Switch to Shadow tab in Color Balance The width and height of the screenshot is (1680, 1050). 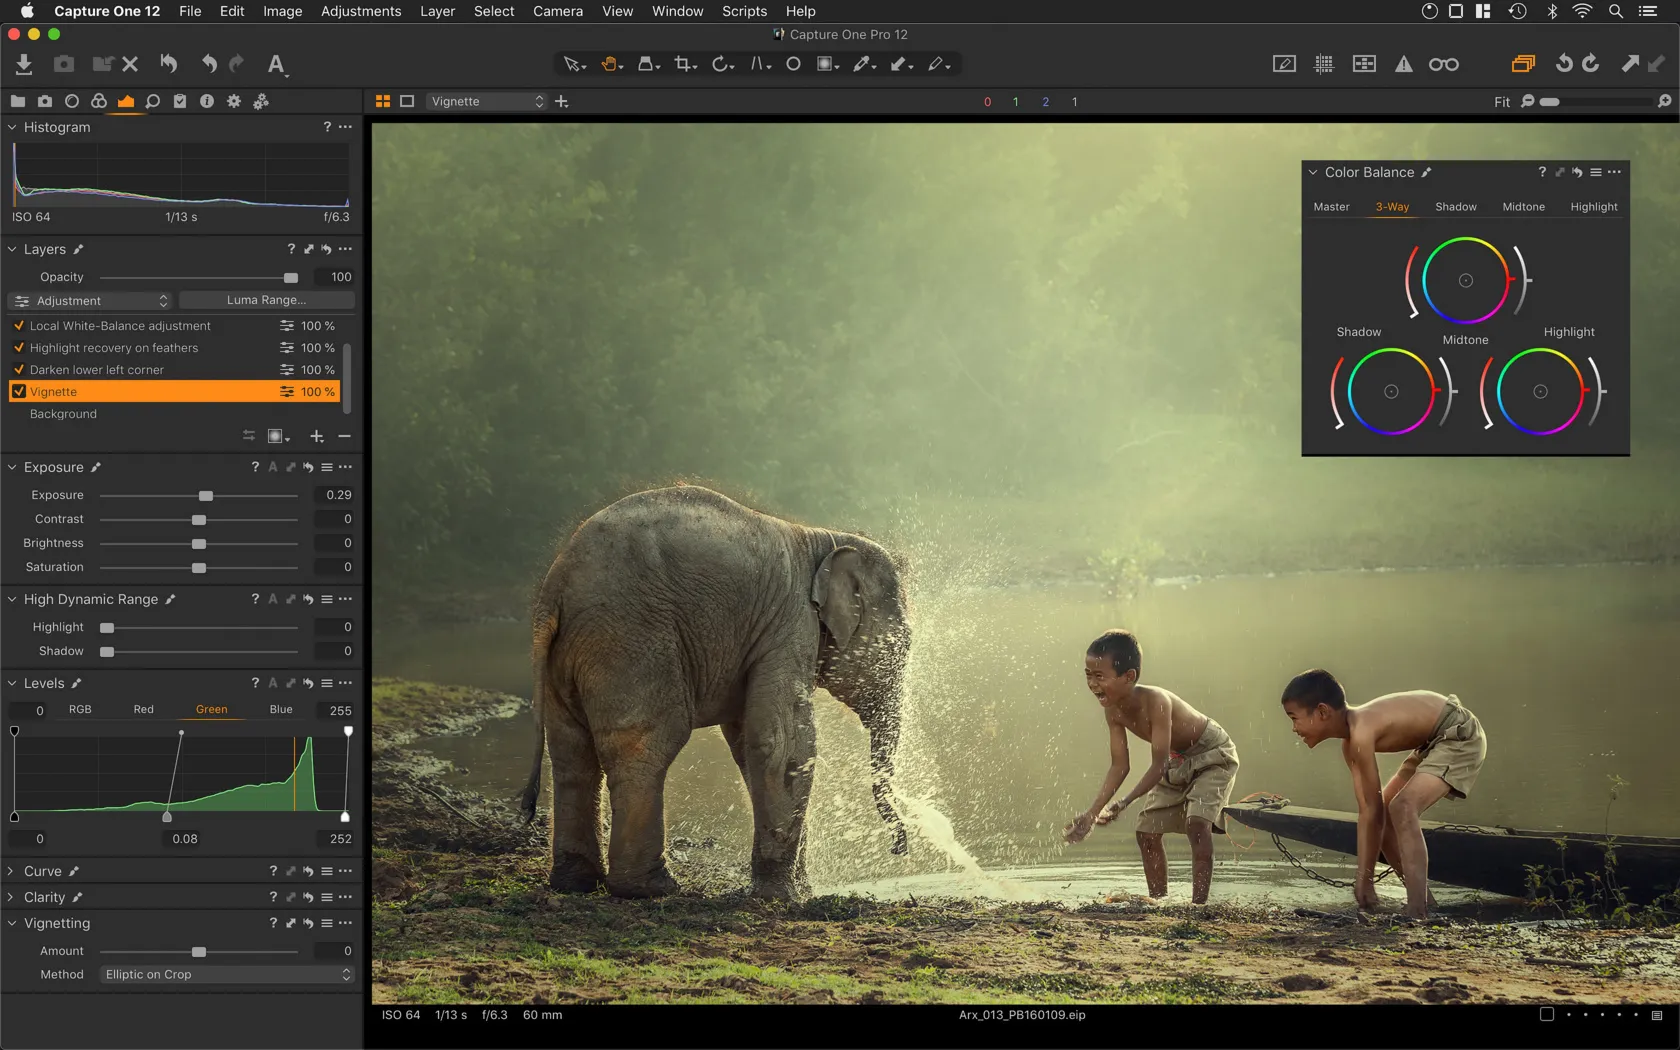point(1455,207)
